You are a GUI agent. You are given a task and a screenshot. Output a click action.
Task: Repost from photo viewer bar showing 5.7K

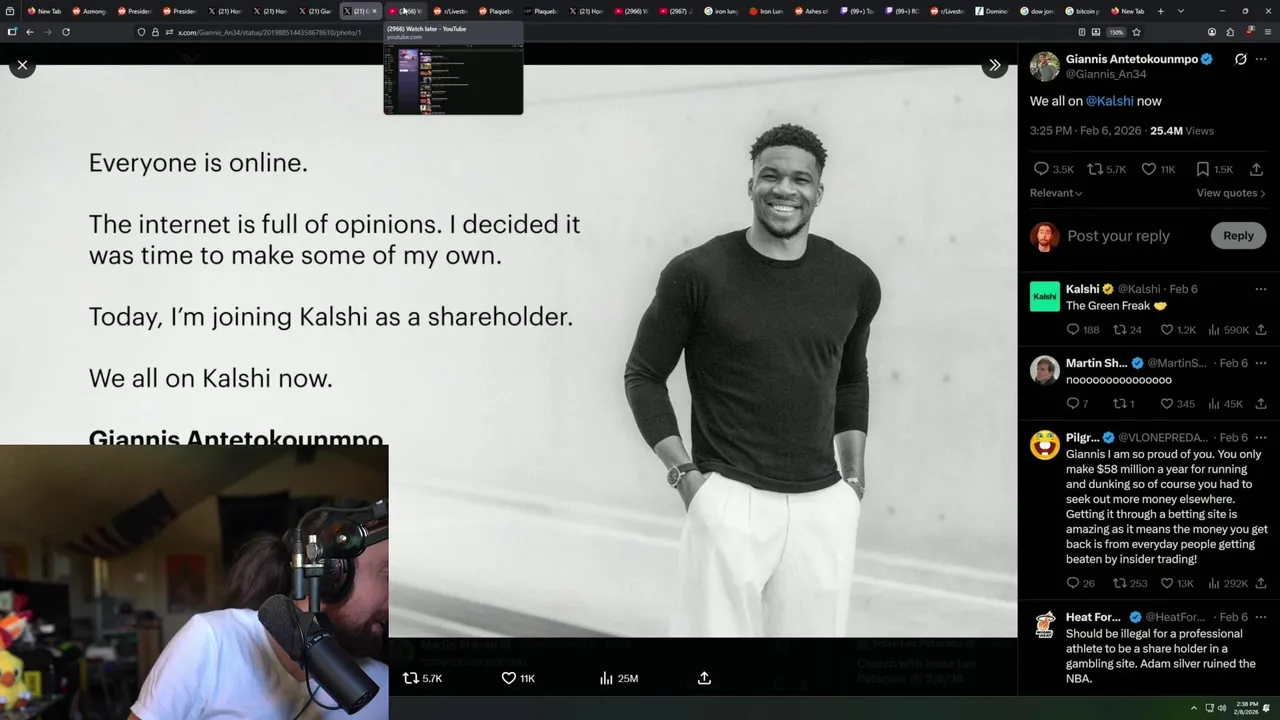[421, 678]
